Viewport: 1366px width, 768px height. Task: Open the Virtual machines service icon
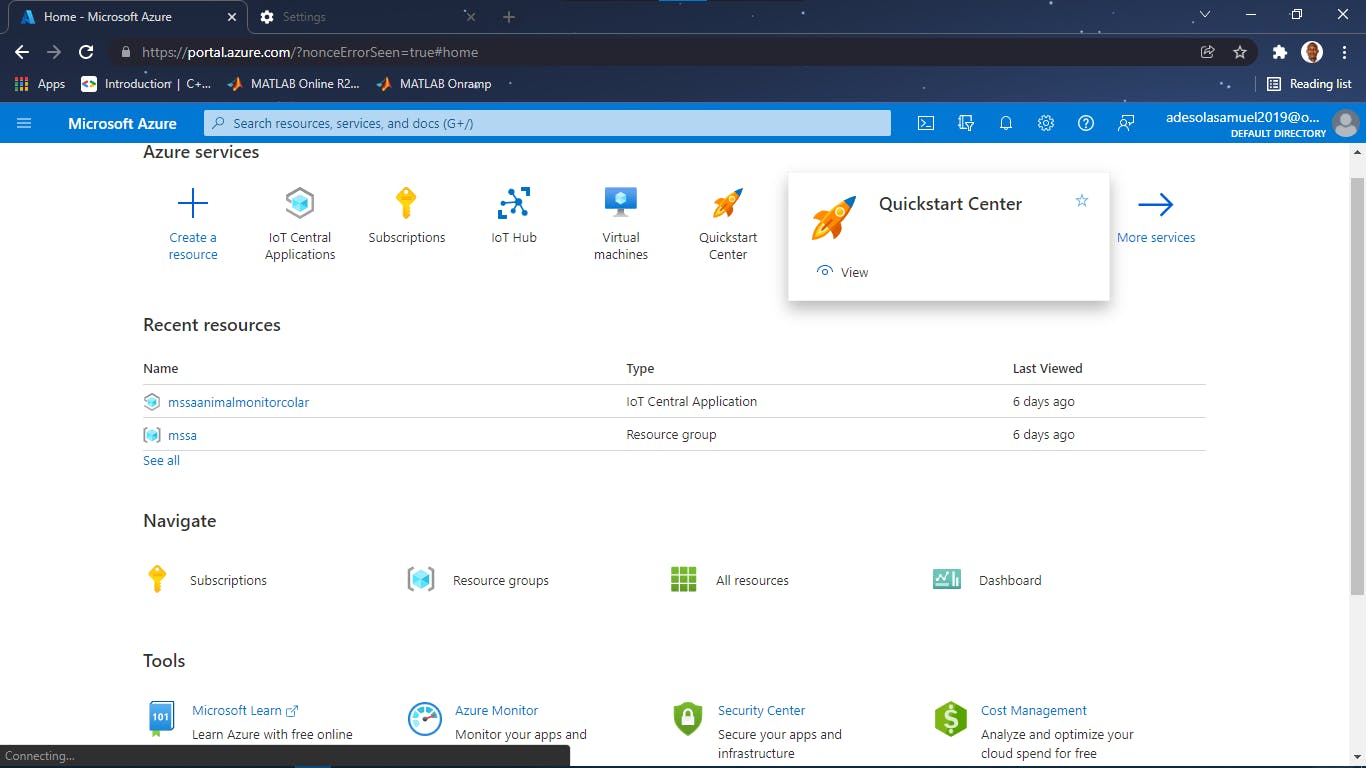(621, 203)
